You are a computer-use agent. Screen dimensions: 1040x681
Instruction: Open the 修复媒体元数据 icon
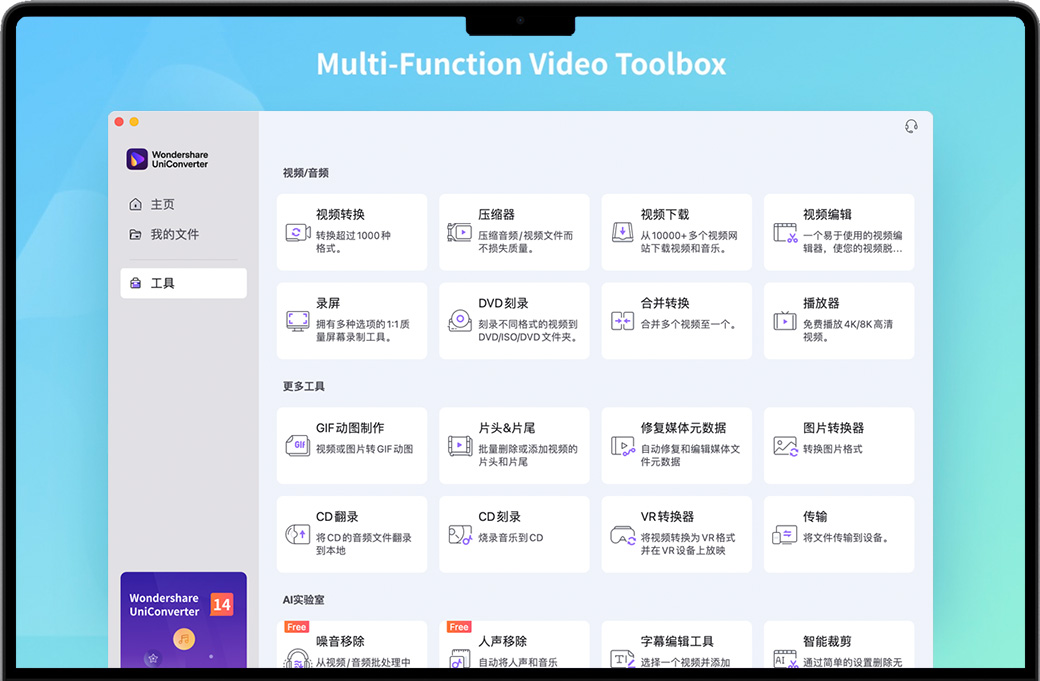(622, 446)
